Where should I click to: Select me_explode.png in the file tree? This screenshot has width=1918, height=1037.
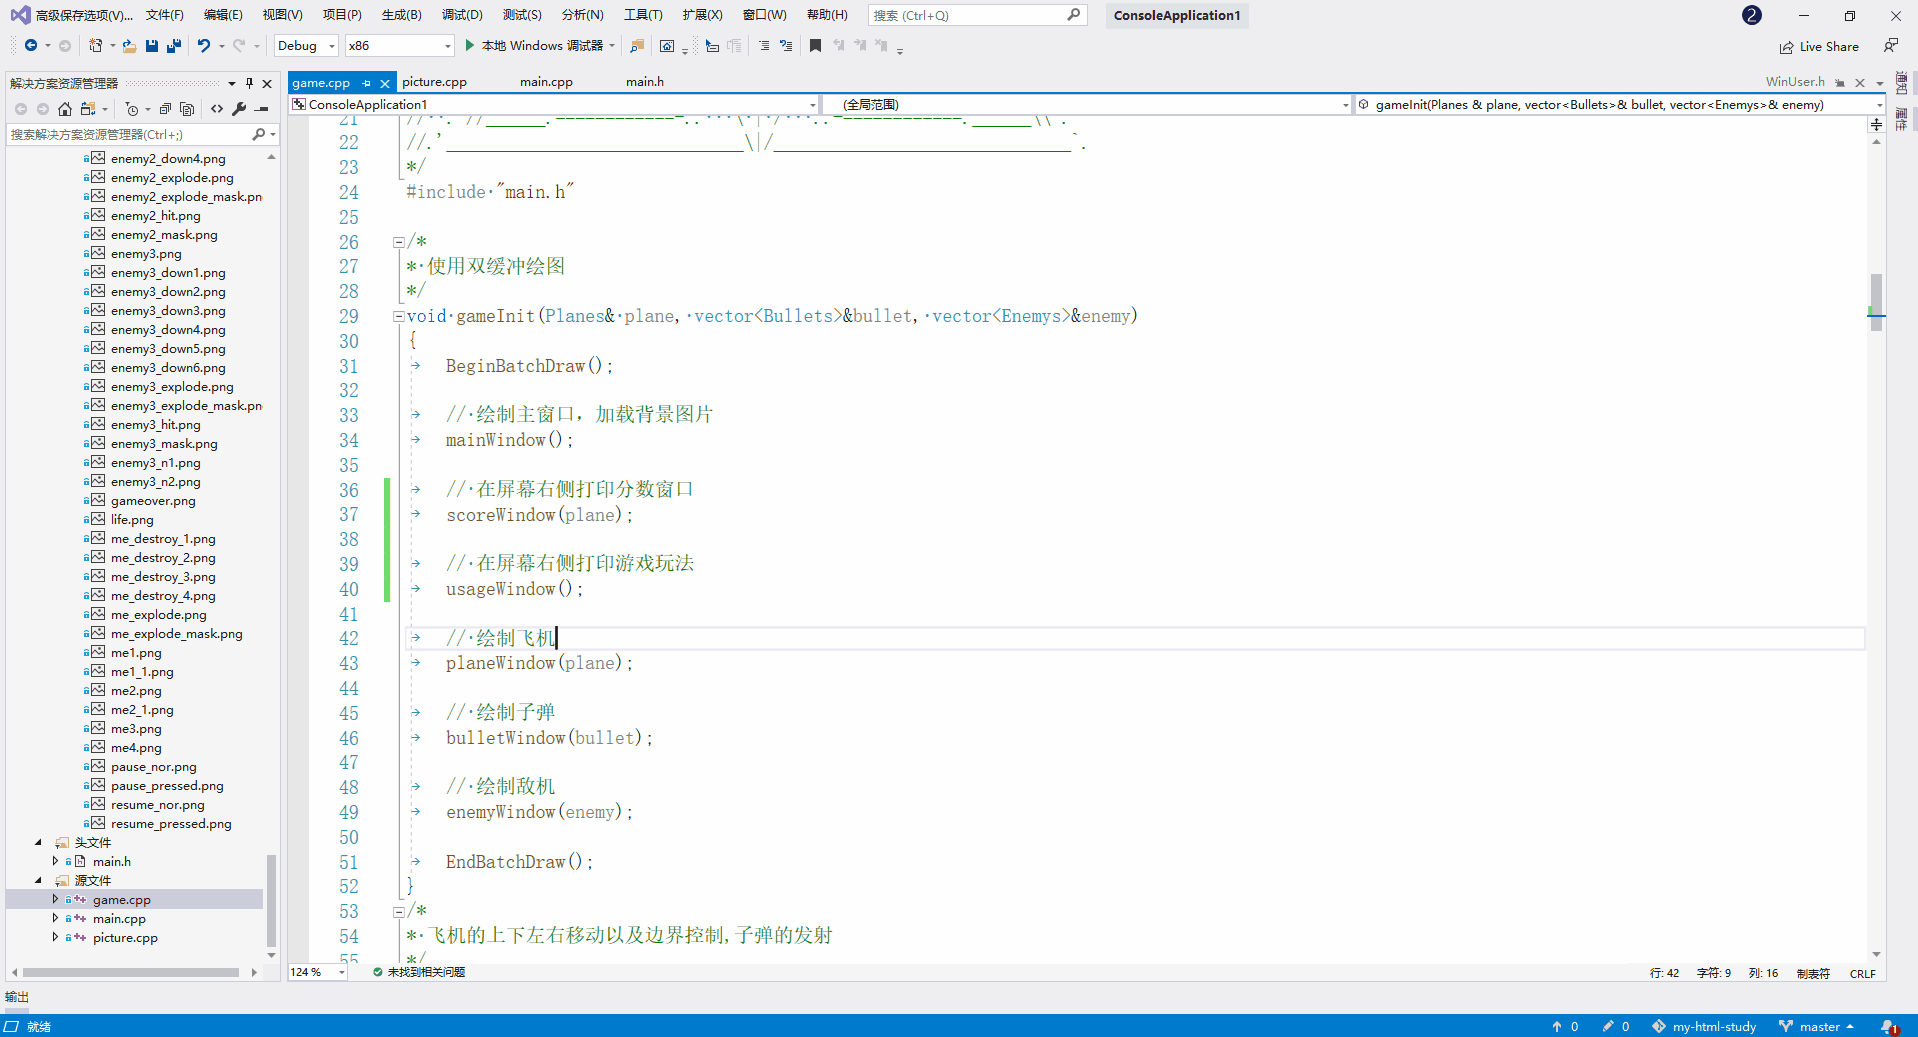pos(159,614)
